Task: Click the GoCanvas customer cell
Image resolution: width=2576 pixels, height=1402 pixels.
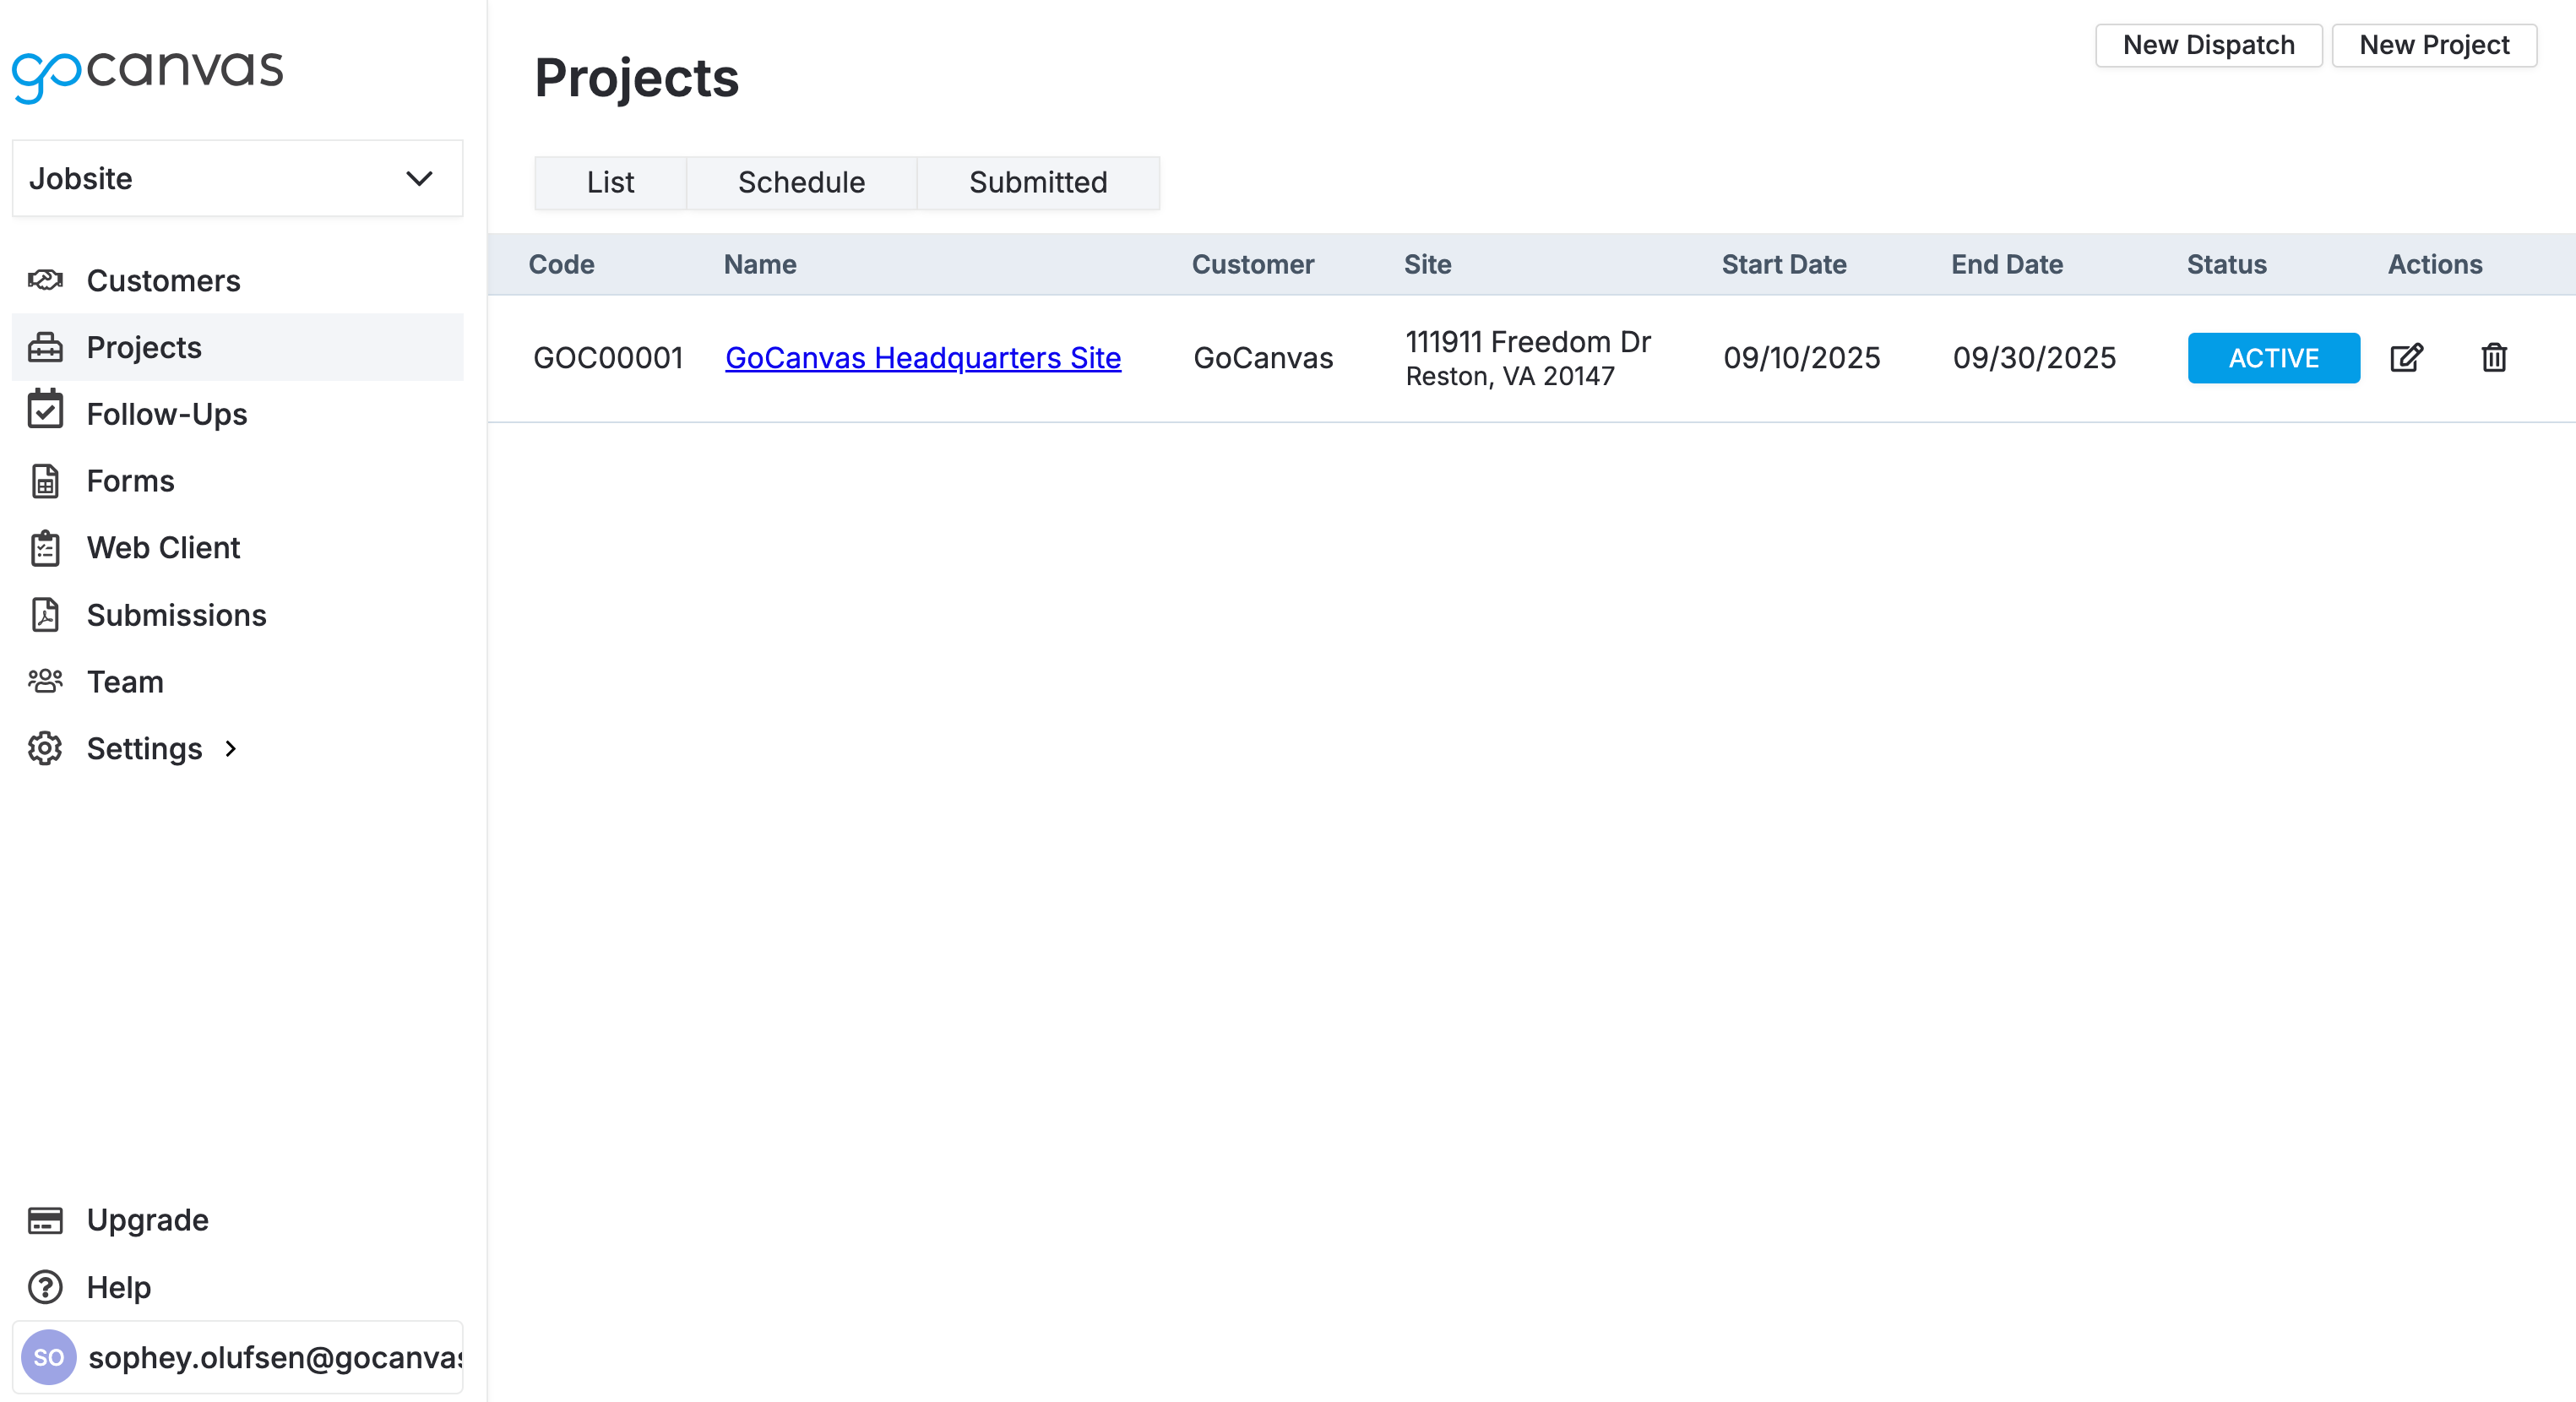Action: 1263,358
